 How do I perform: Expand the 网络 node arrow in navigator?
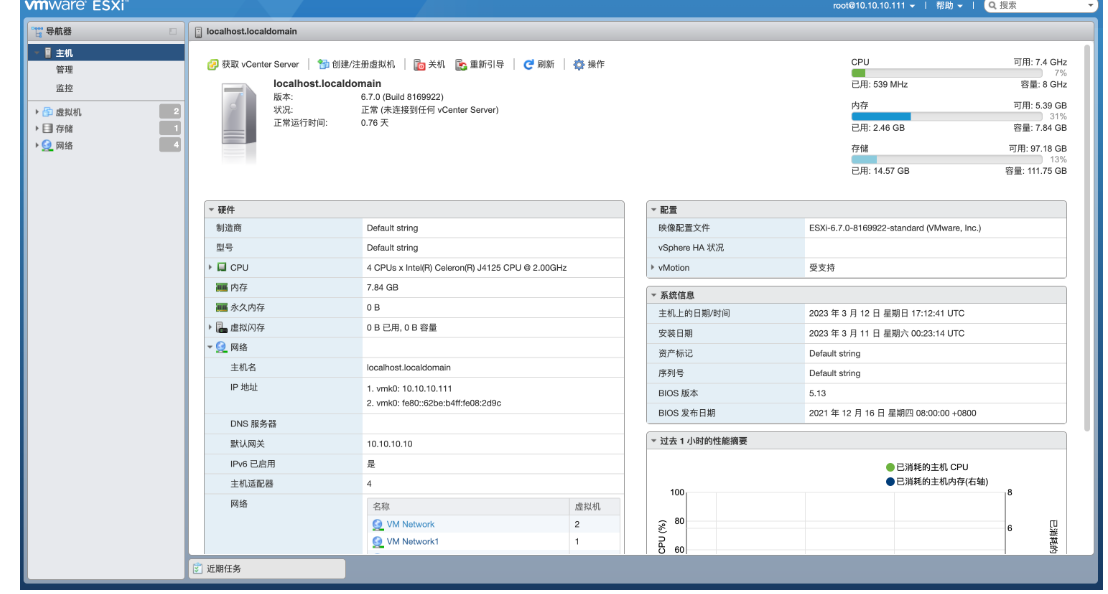click(x=37, y=145)
